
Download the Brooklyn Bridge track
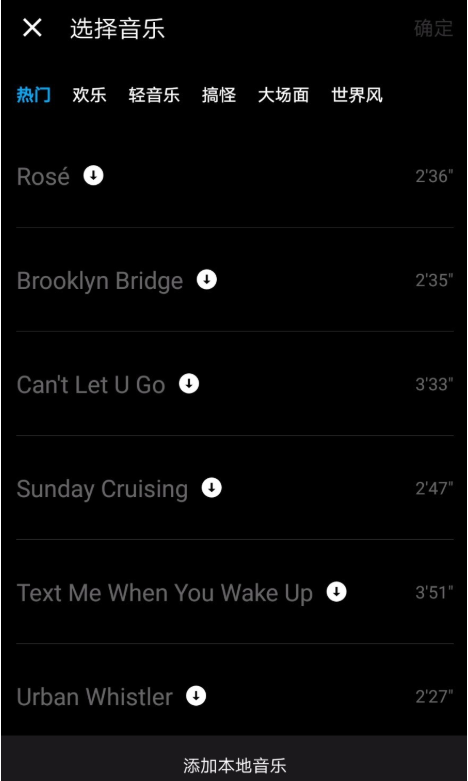[x=207, y=280]
